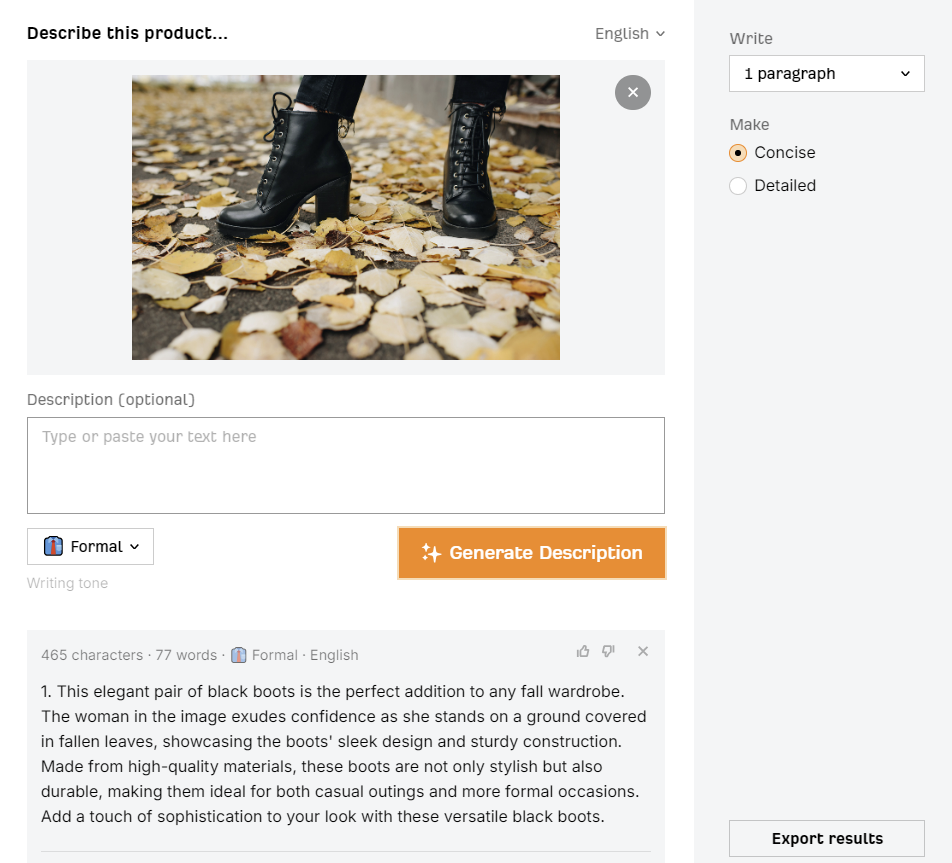Click the Export results button
The image size is (952, 863).
[826, 839]
